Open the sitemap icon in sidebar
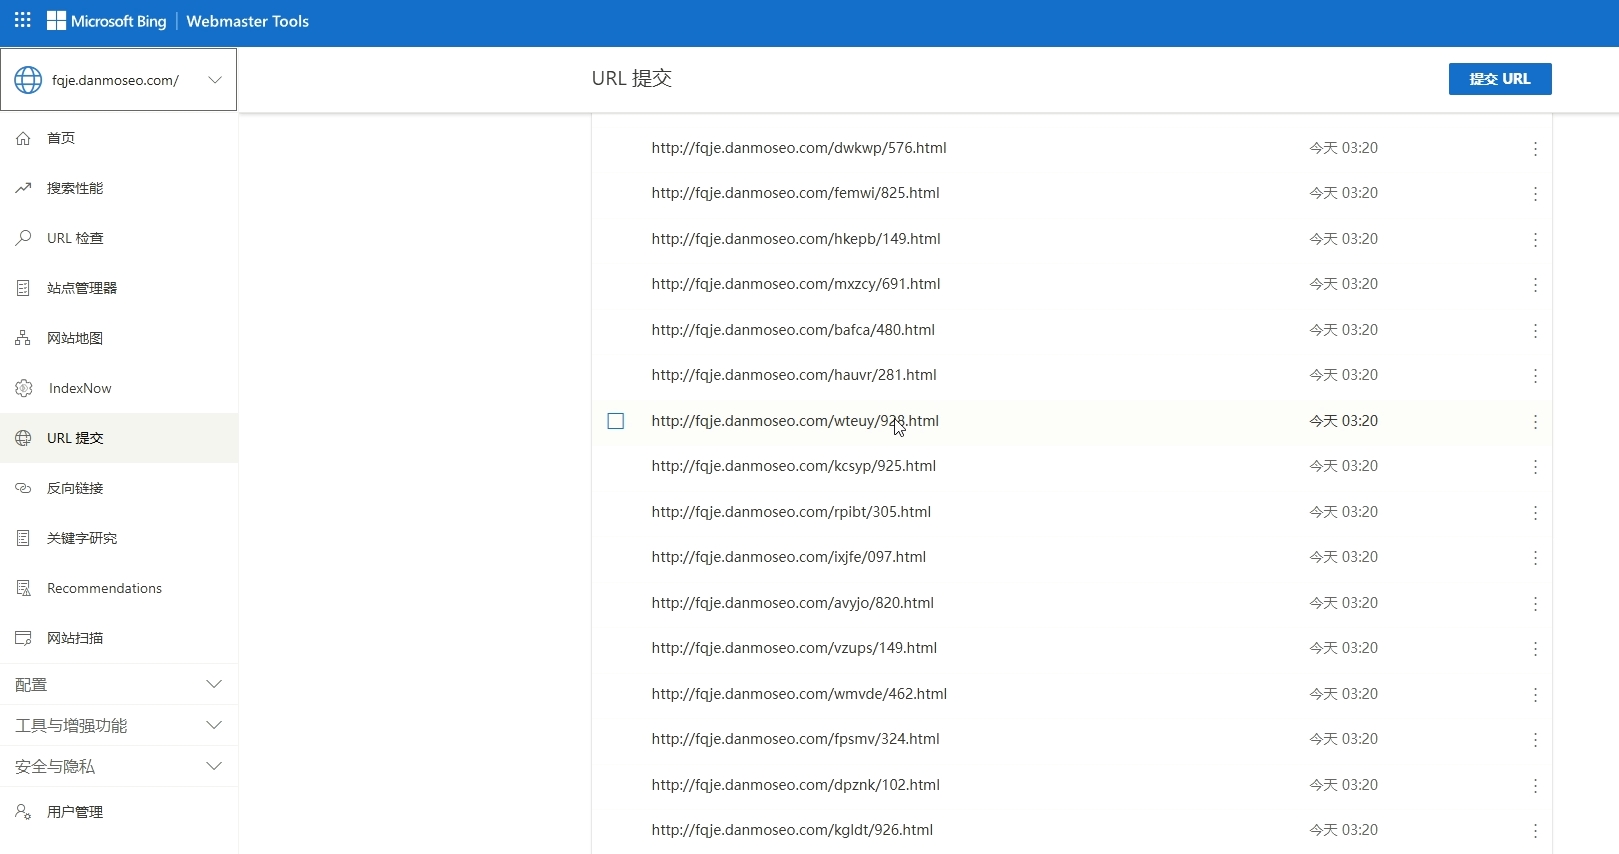Screen dimensions: 1619x854 click(x=23, y=338)
